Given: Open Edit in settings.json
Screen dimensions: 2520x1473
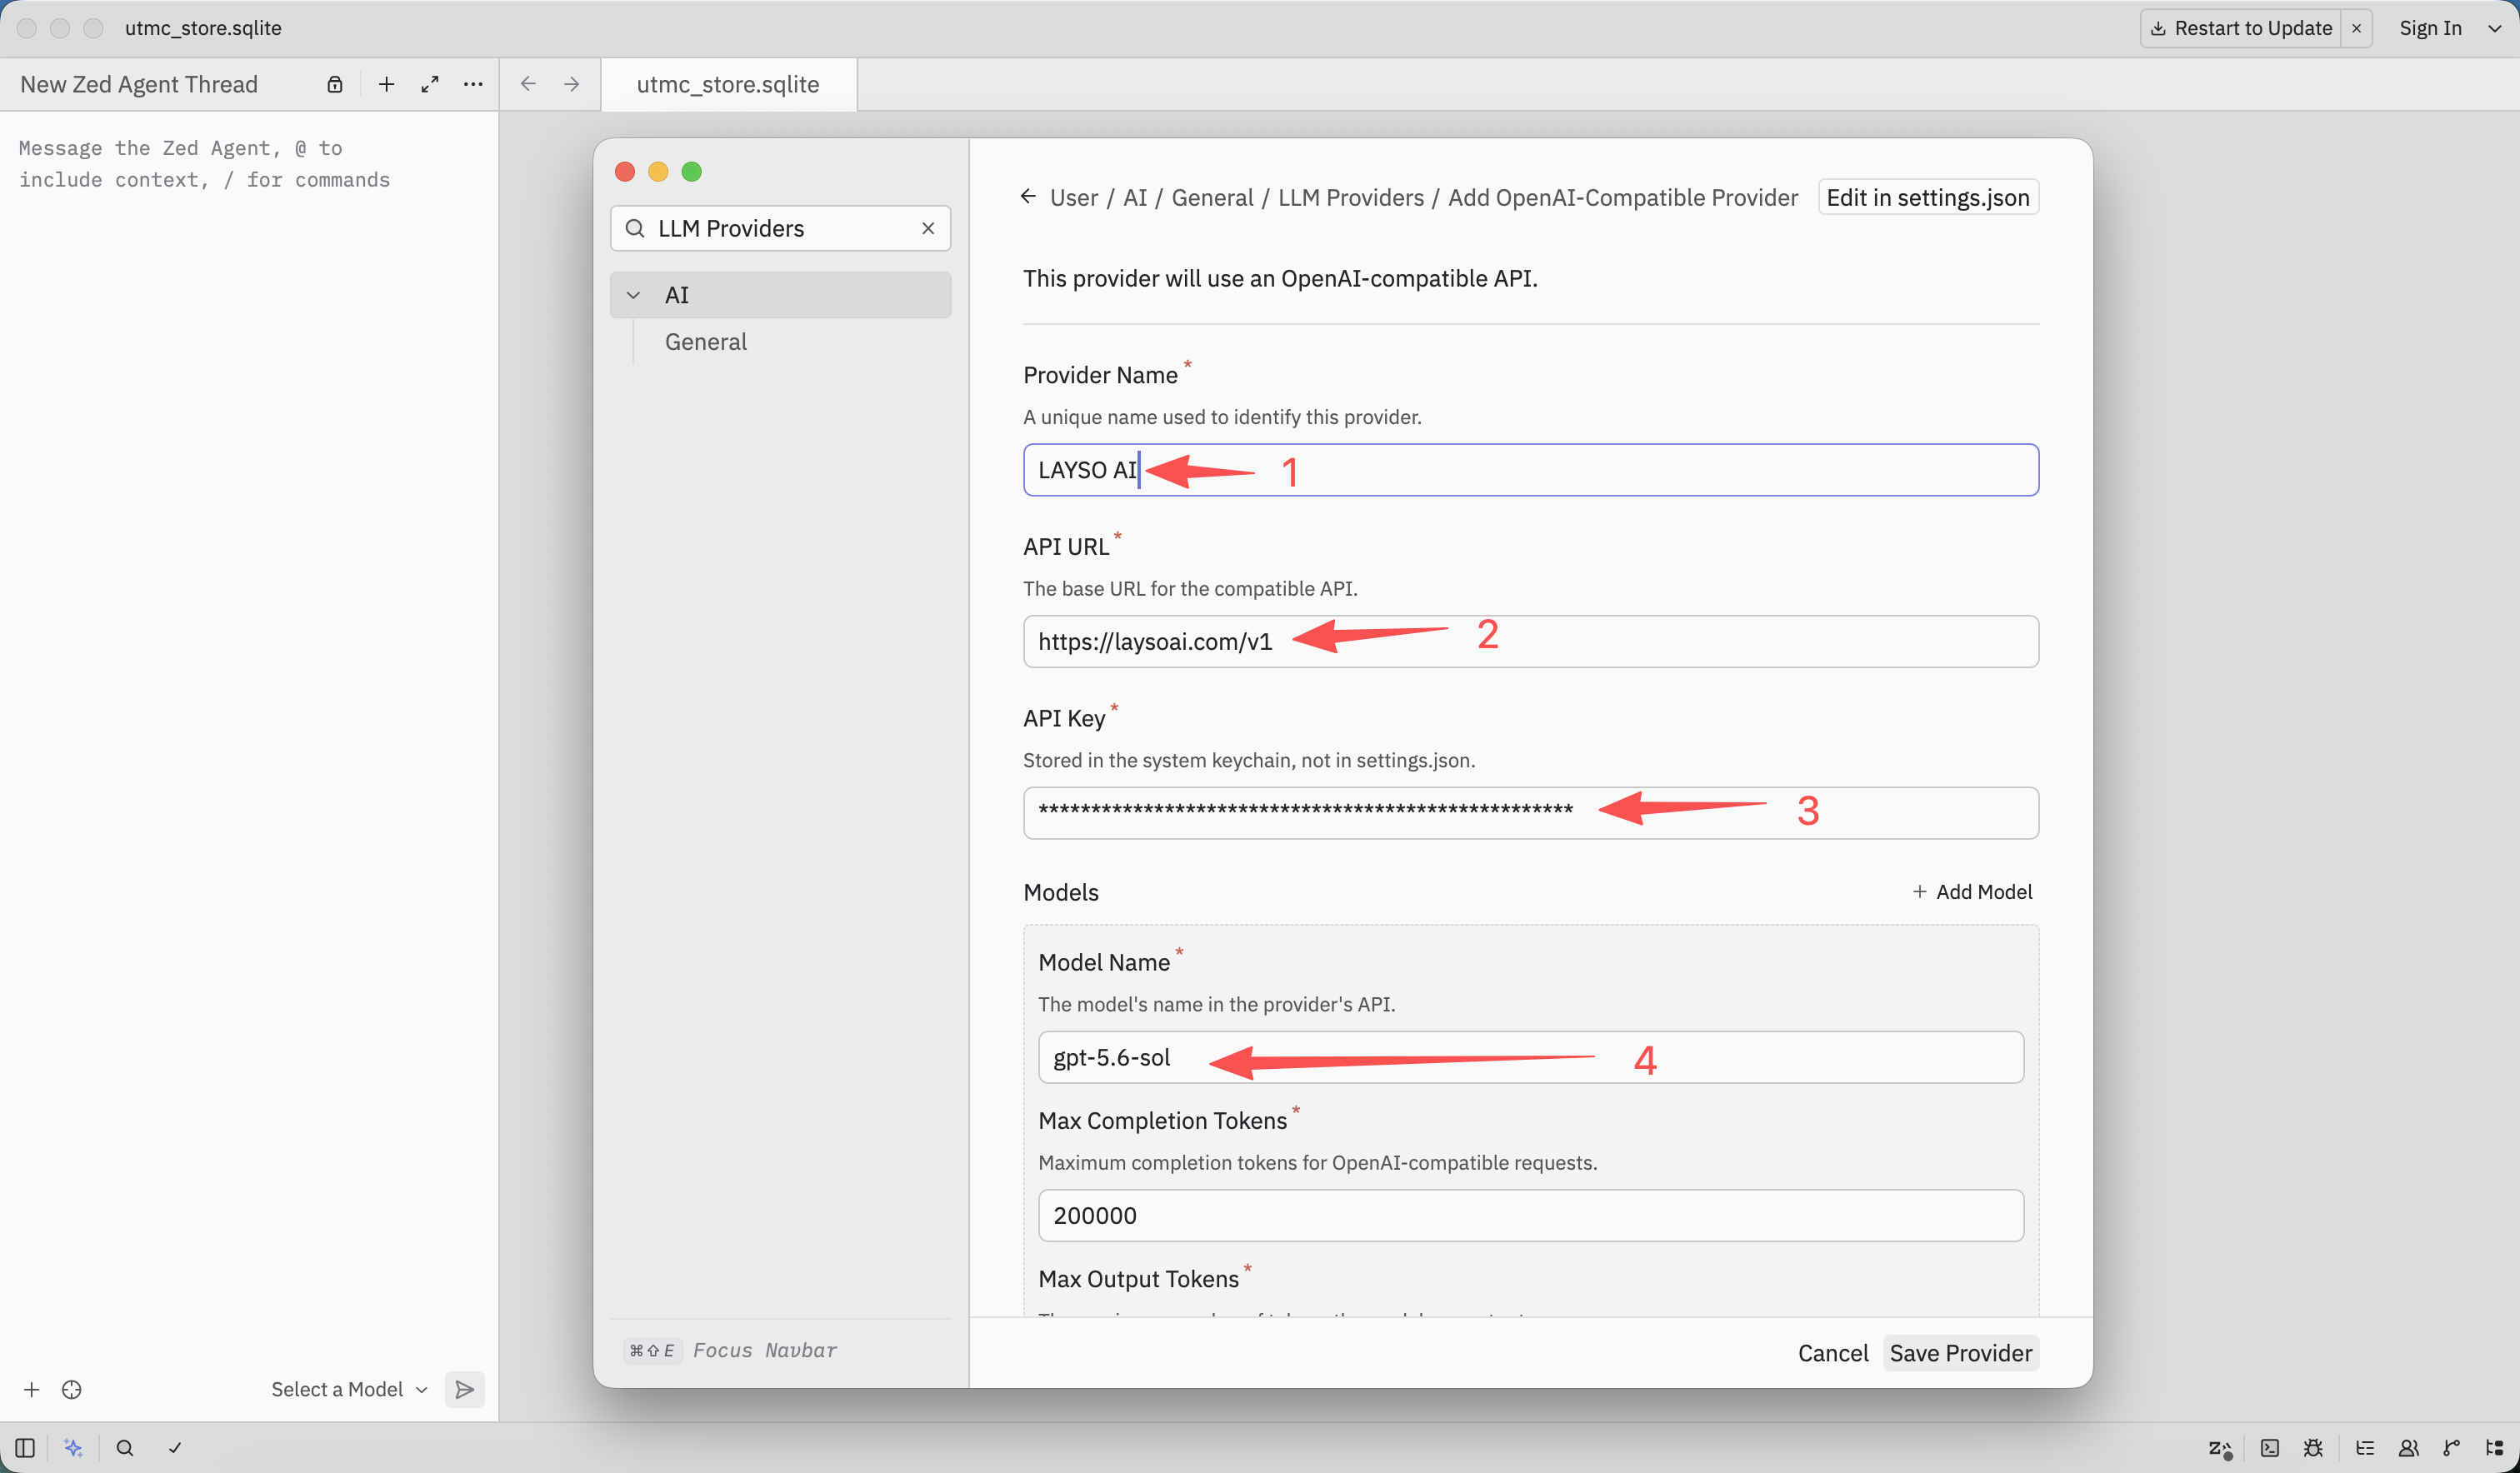Looking at the screenshot, I should (x=1927, y=197).
